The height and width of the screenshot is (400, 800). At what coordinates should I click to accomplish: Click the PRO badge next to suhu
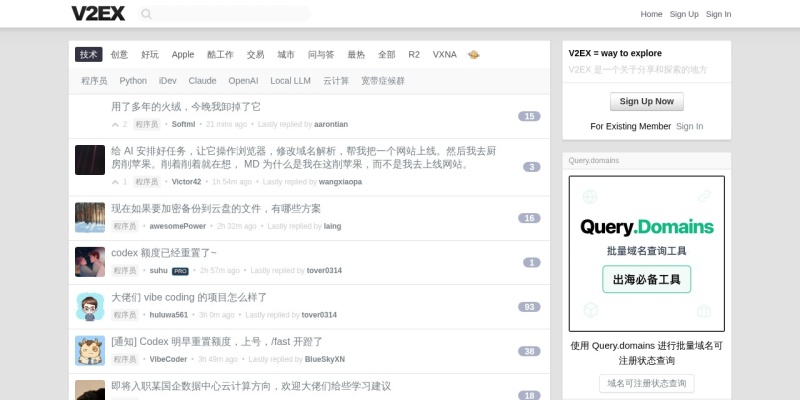click(x=180, y=271)
